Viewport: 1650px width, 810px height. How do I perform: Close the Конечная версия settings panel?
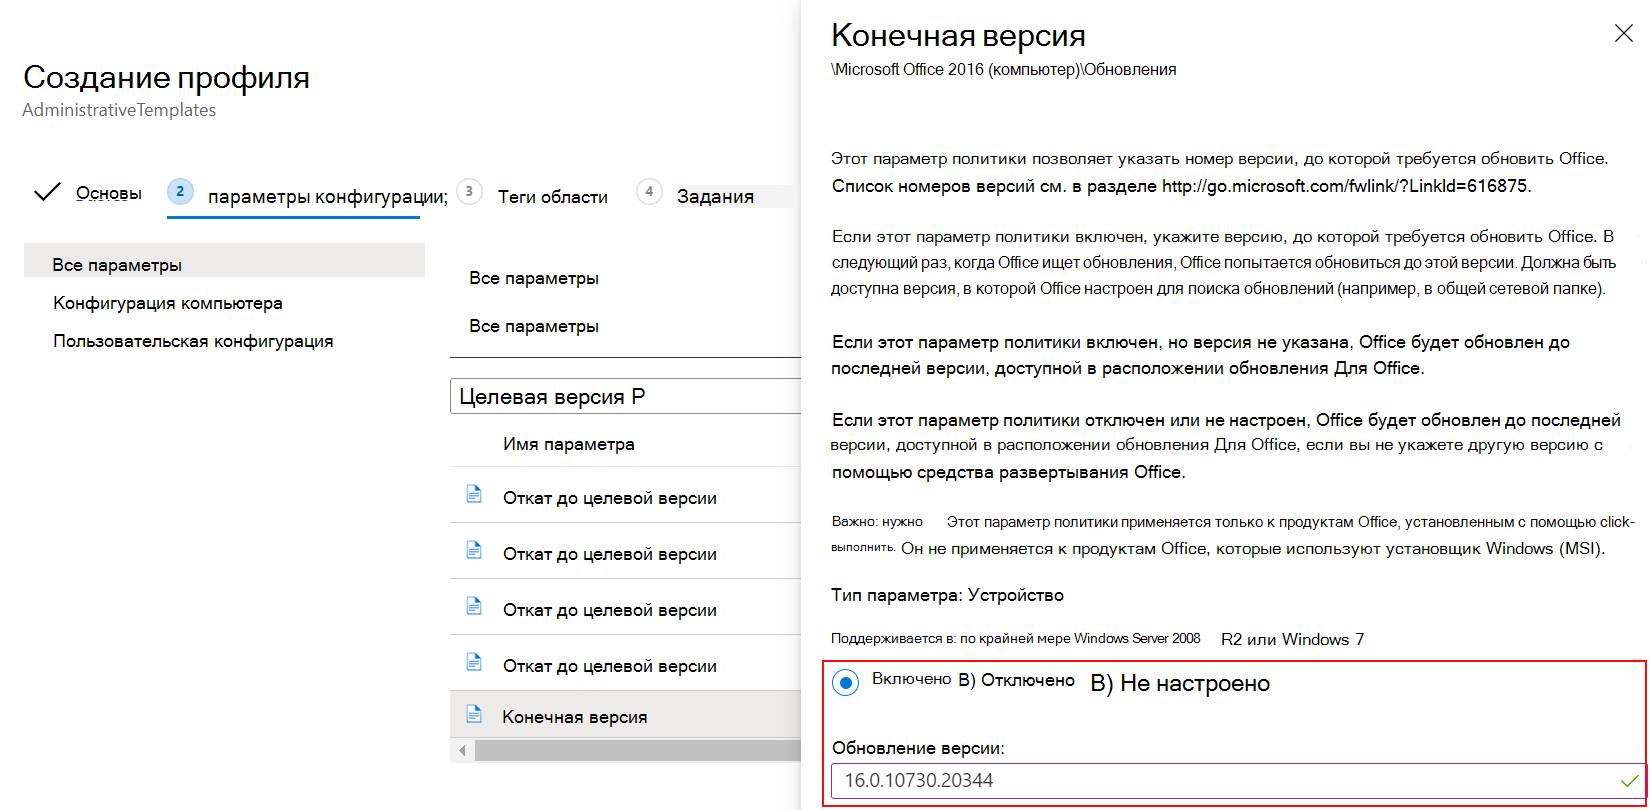(x=1624, y=34)
